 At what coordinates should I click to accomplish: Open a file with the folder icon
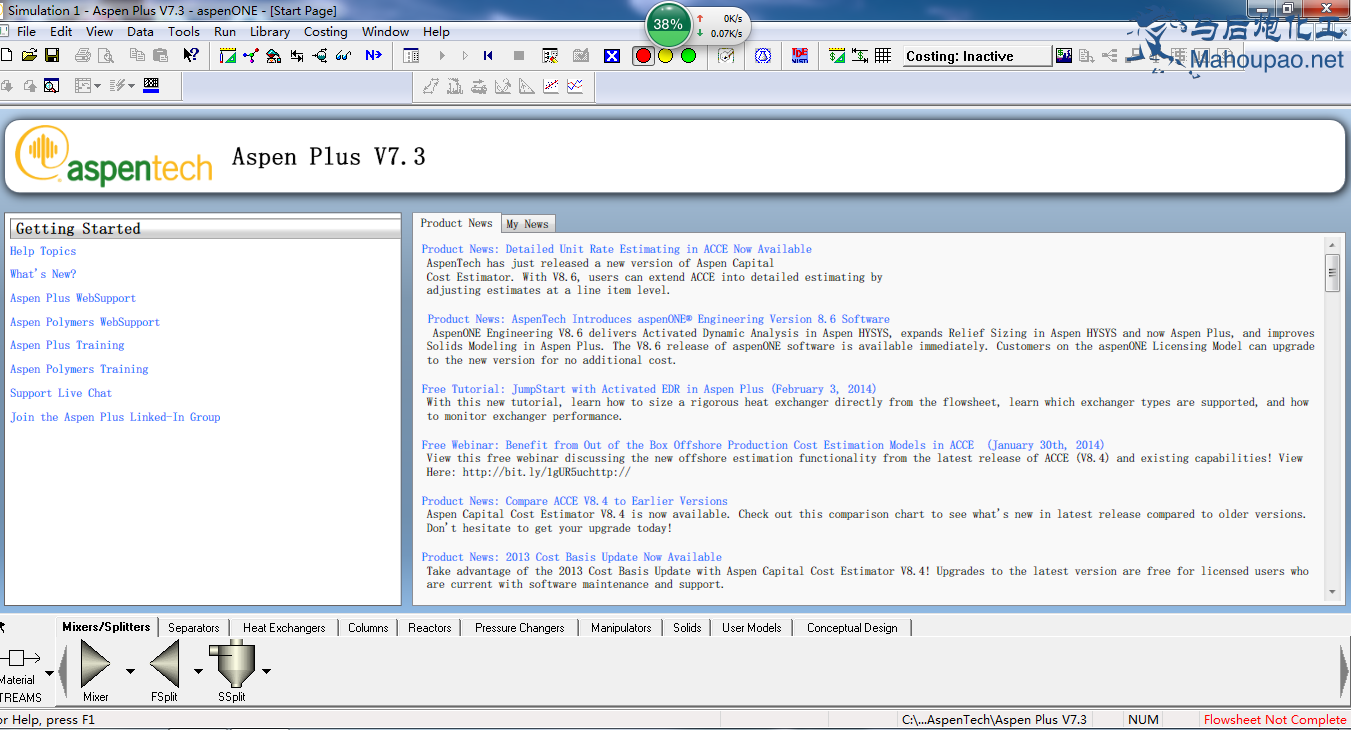30,56
